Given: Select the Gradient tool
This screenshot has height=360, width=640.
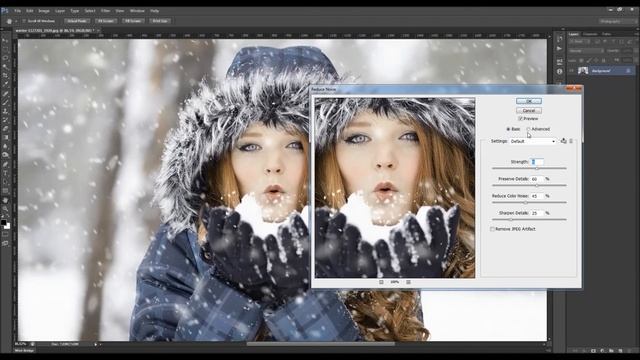Looking at the screenshot, I should pyautogui.click(x=5, y=138).
